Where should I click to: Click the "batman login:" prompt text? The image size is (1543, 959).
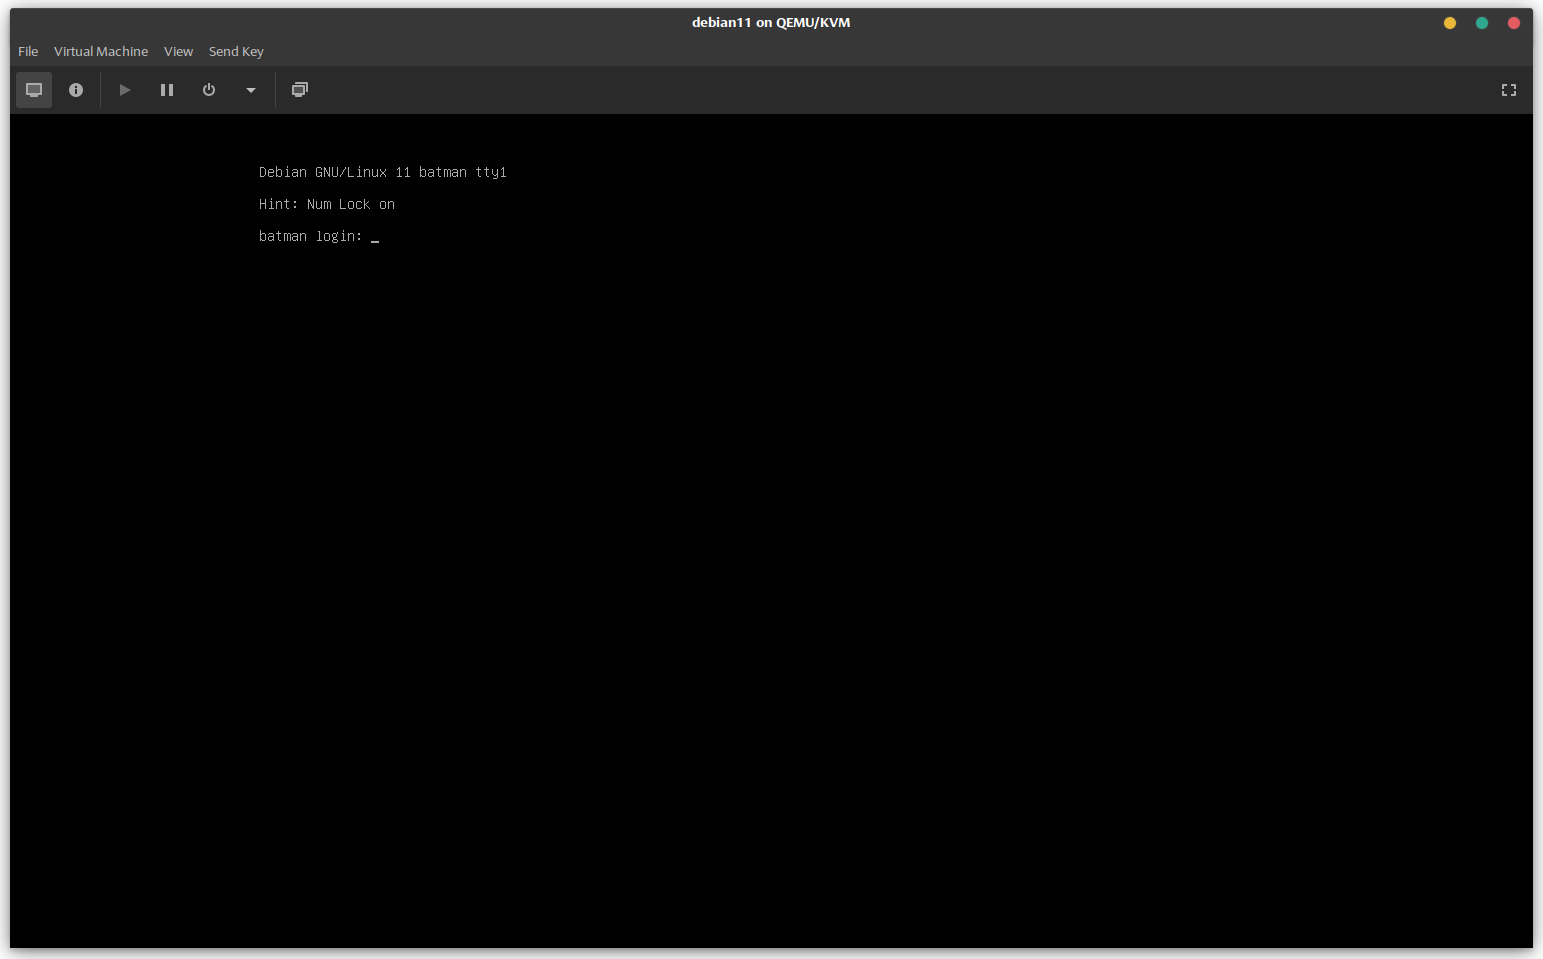[310, 236]
